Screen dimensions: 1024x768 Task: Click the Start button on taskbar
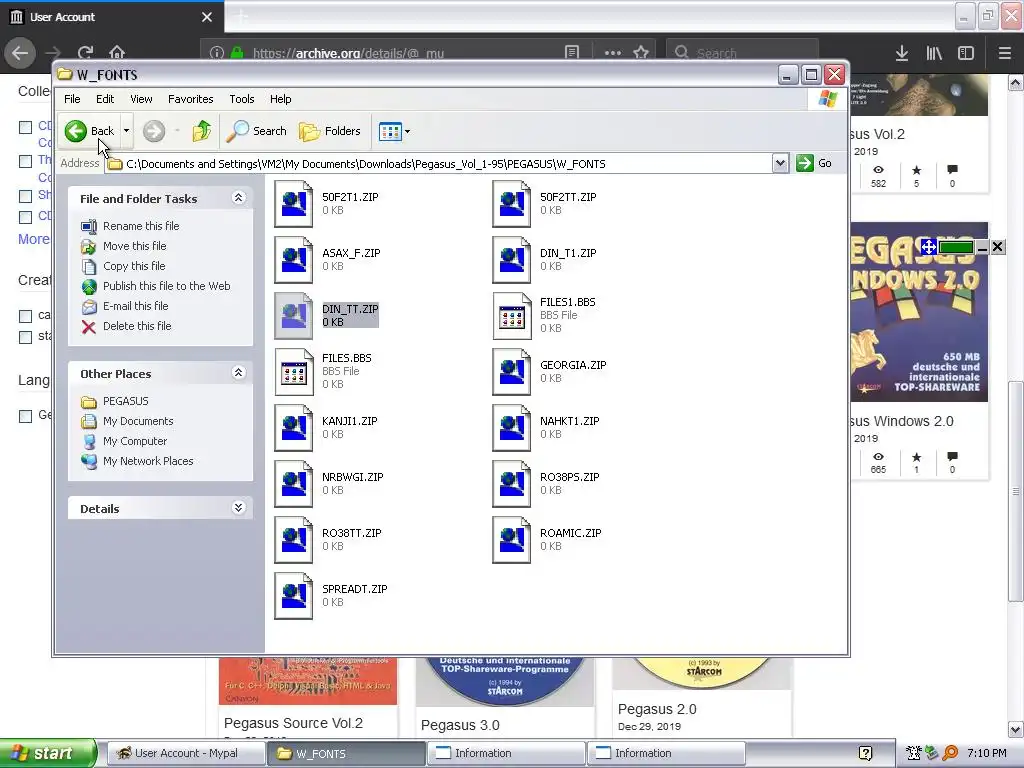click(48, 753)
